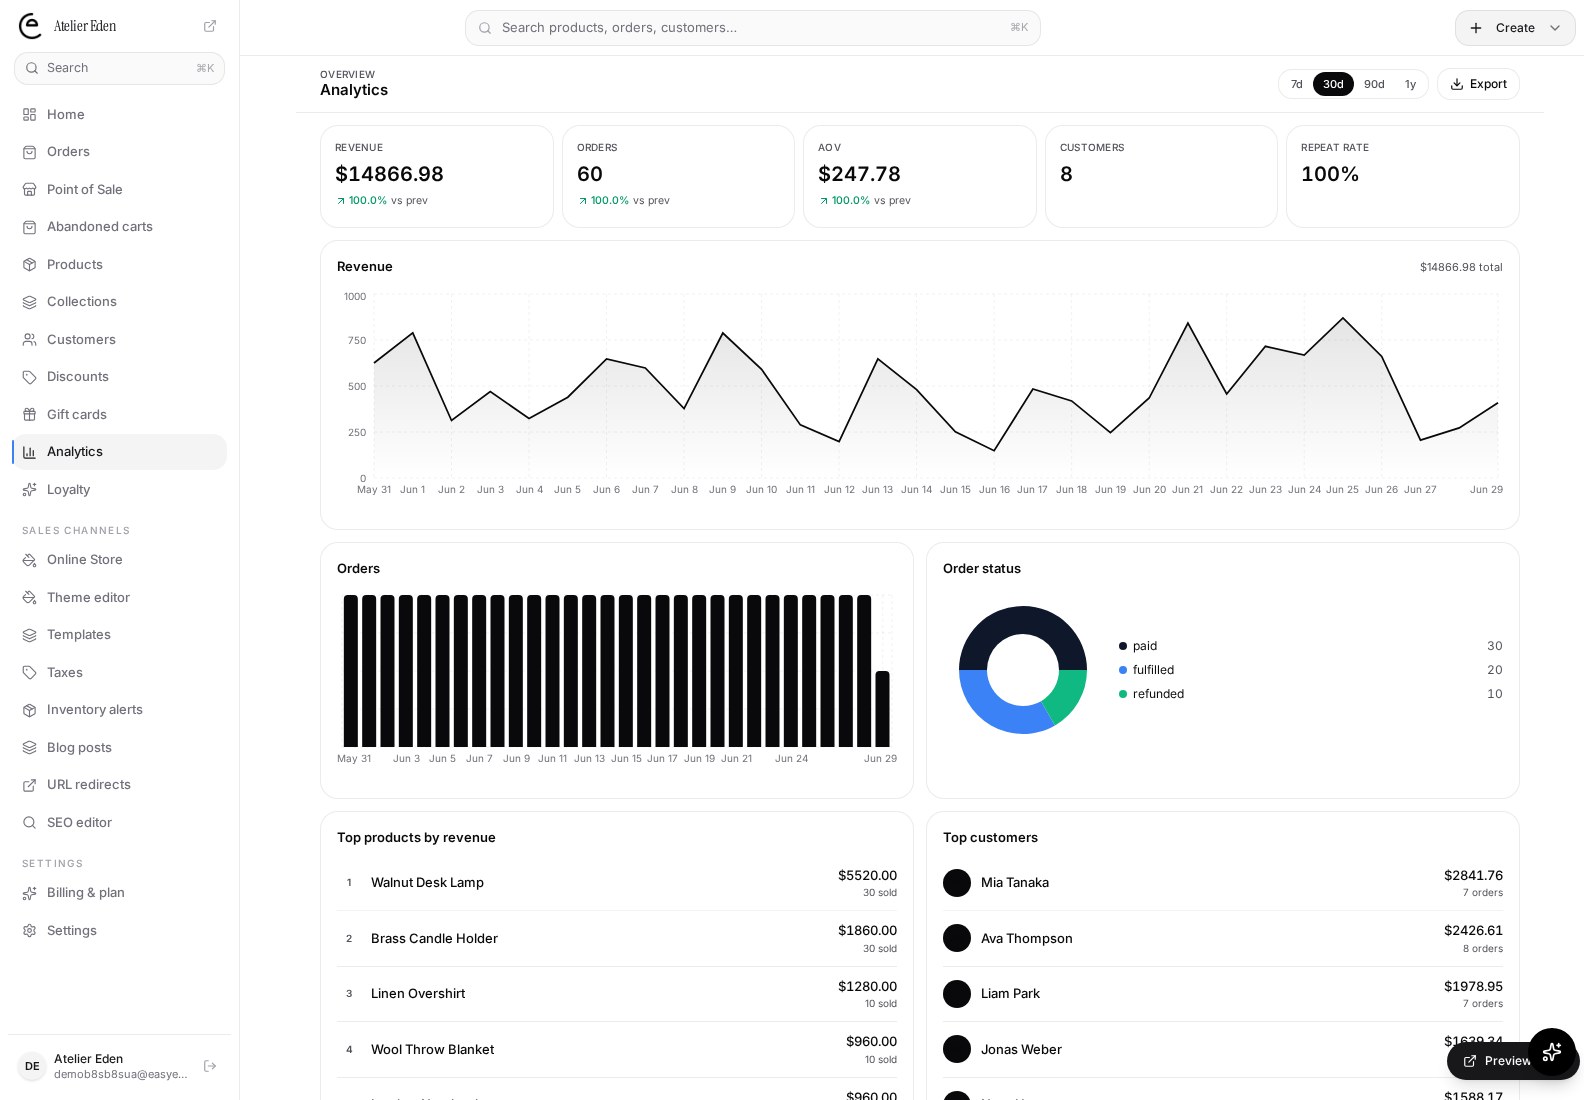This screenshot has height=1100, width=1584.
Task: Click the sidebar Search box
Action: [119, 68]
